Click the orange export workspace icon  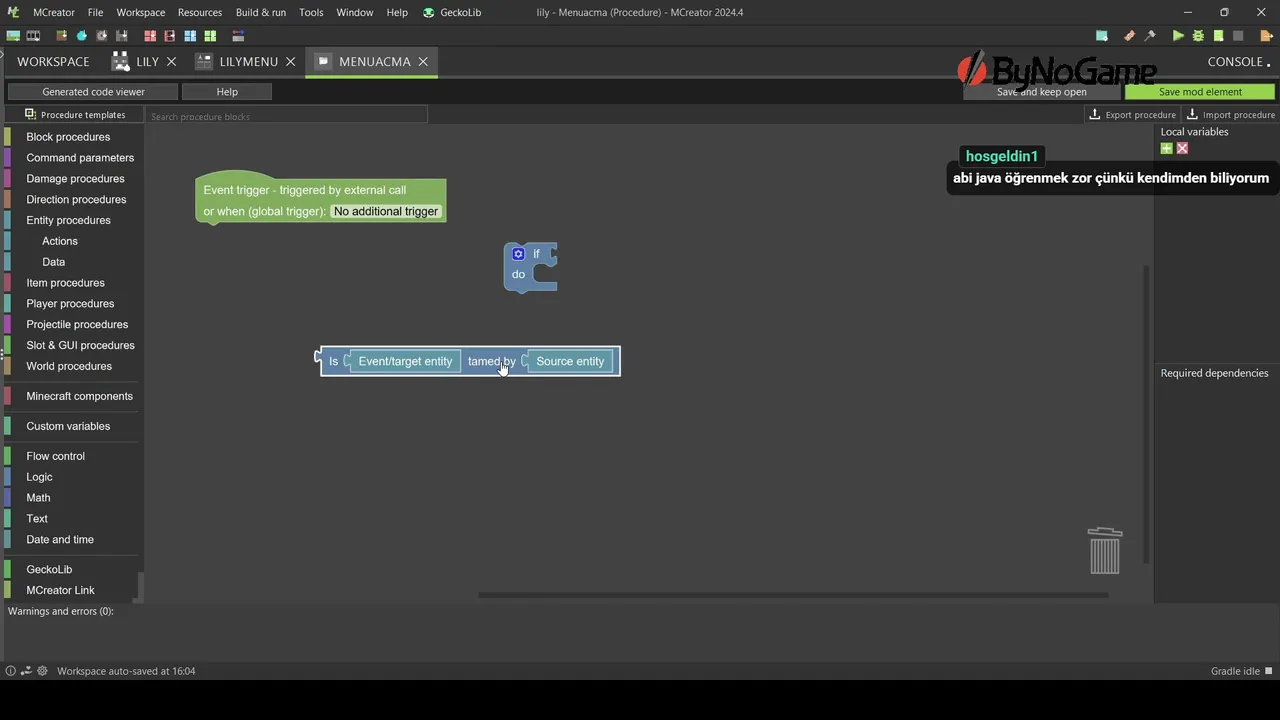click(1266, 36)
